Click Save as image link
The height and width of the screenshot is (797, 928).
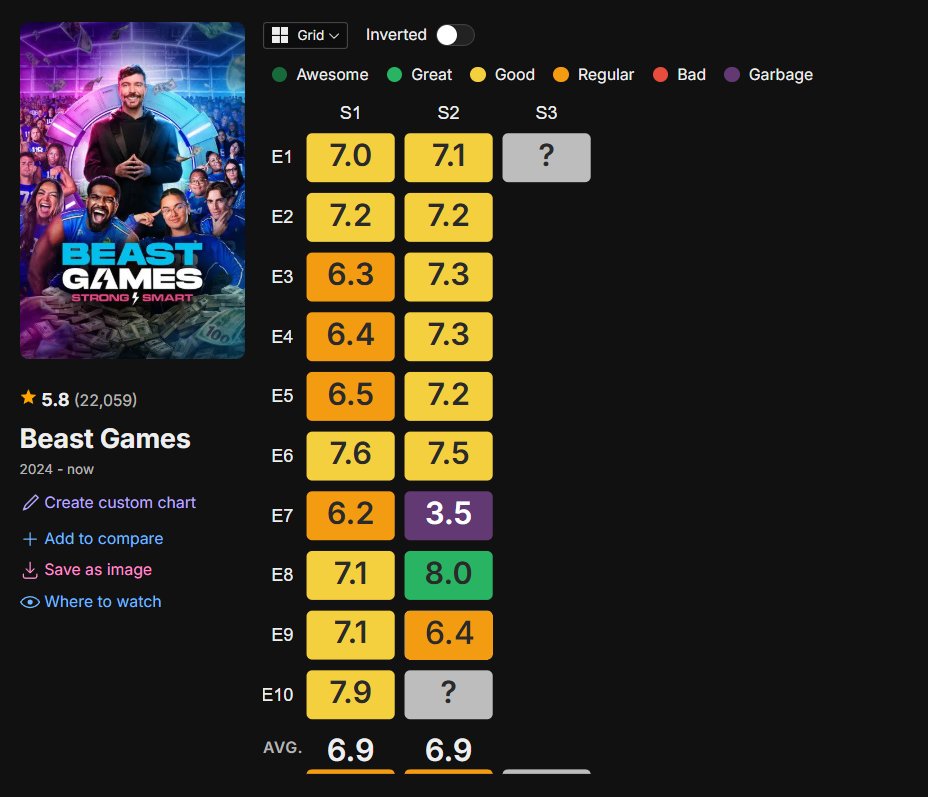[98, 569]
